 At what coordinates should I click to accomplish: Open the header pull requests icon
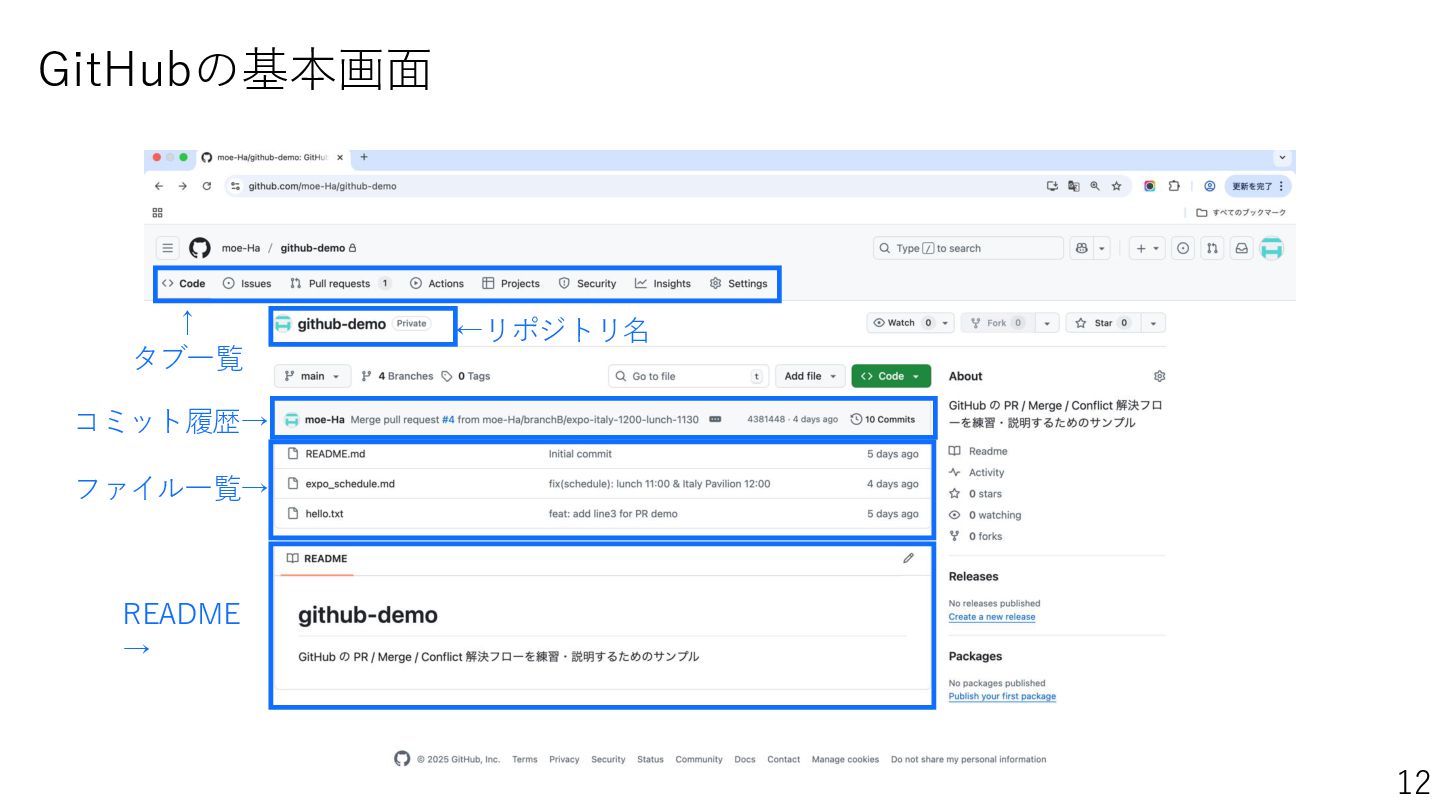pos(1212,248)
